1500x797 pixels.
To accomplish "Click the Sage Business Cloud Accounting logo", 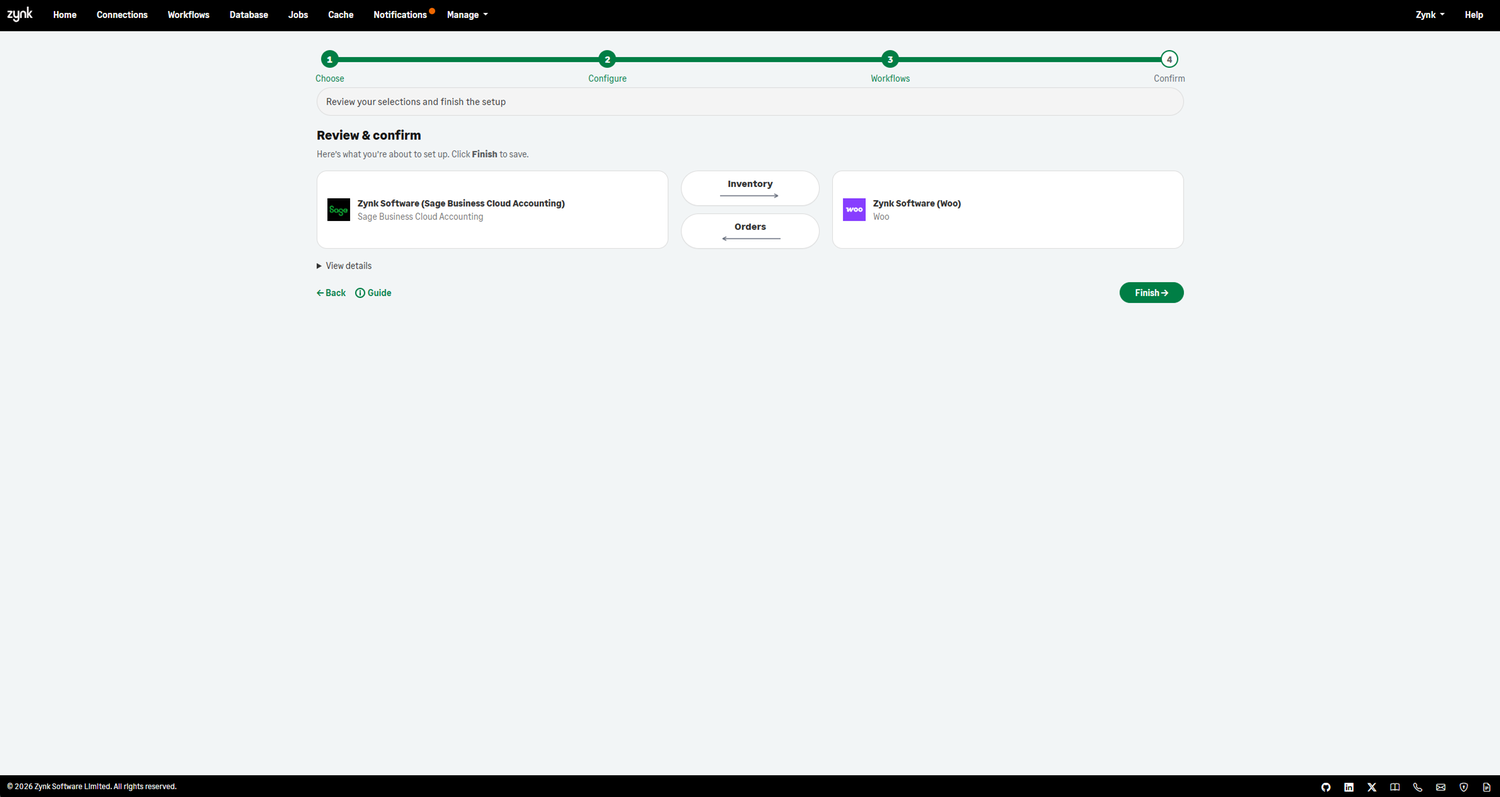I will (338, 209).
